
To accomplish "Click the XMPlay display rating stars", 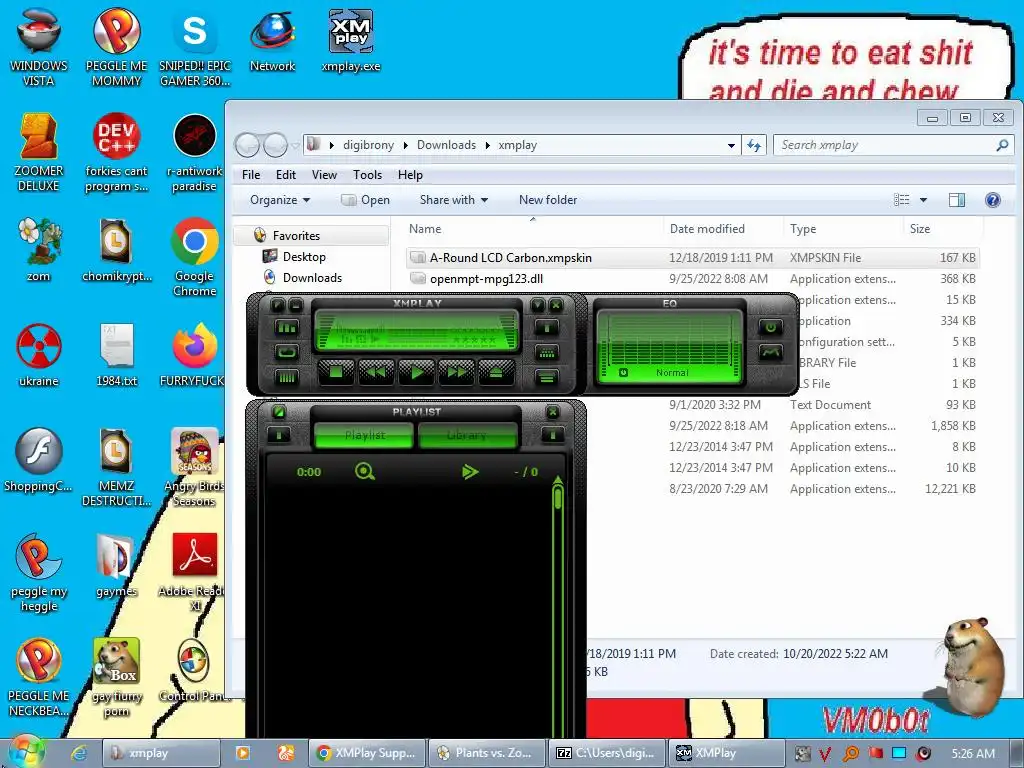I will [x=475, y=340].
